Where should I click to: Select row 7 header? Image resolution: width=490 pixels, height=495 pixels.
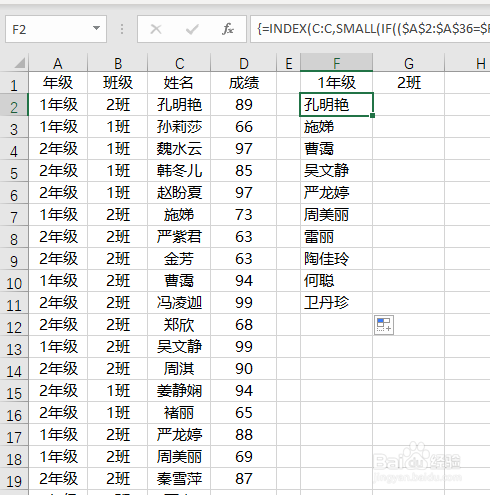[x=14, y=216]
